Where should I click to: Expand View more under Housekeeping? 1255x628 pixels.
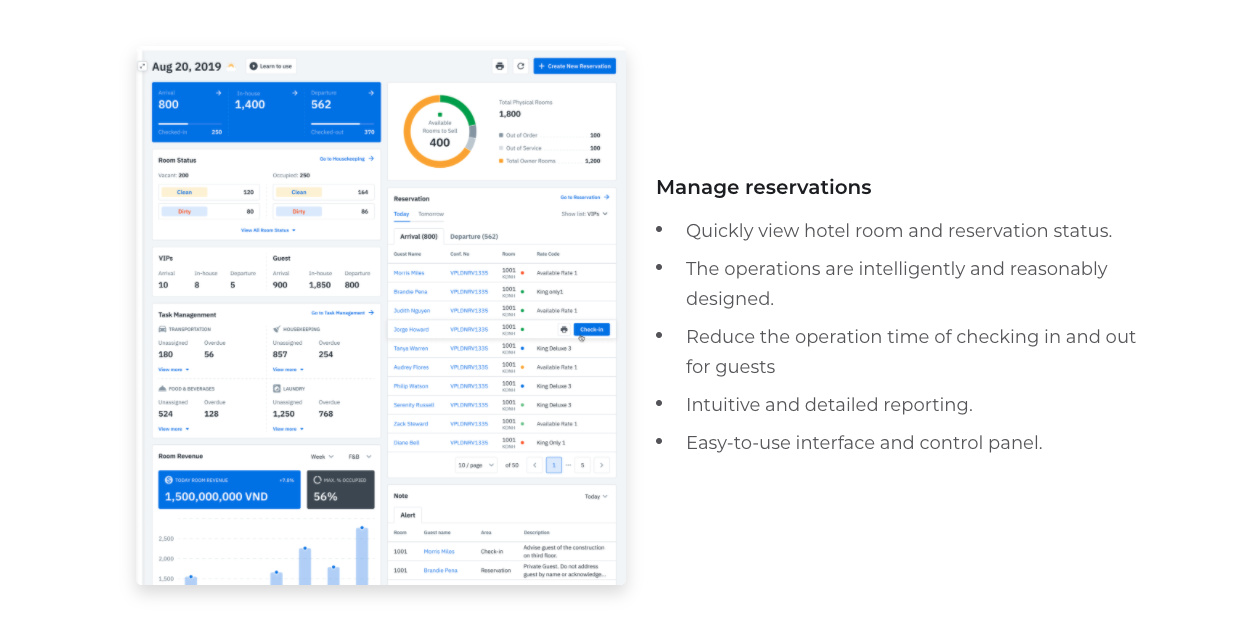click(288, 369)
